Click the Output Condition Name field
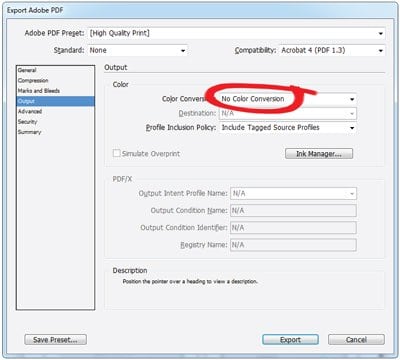This screenshot has height=360, width=400. pyautogui.click(x=293, y=211)
